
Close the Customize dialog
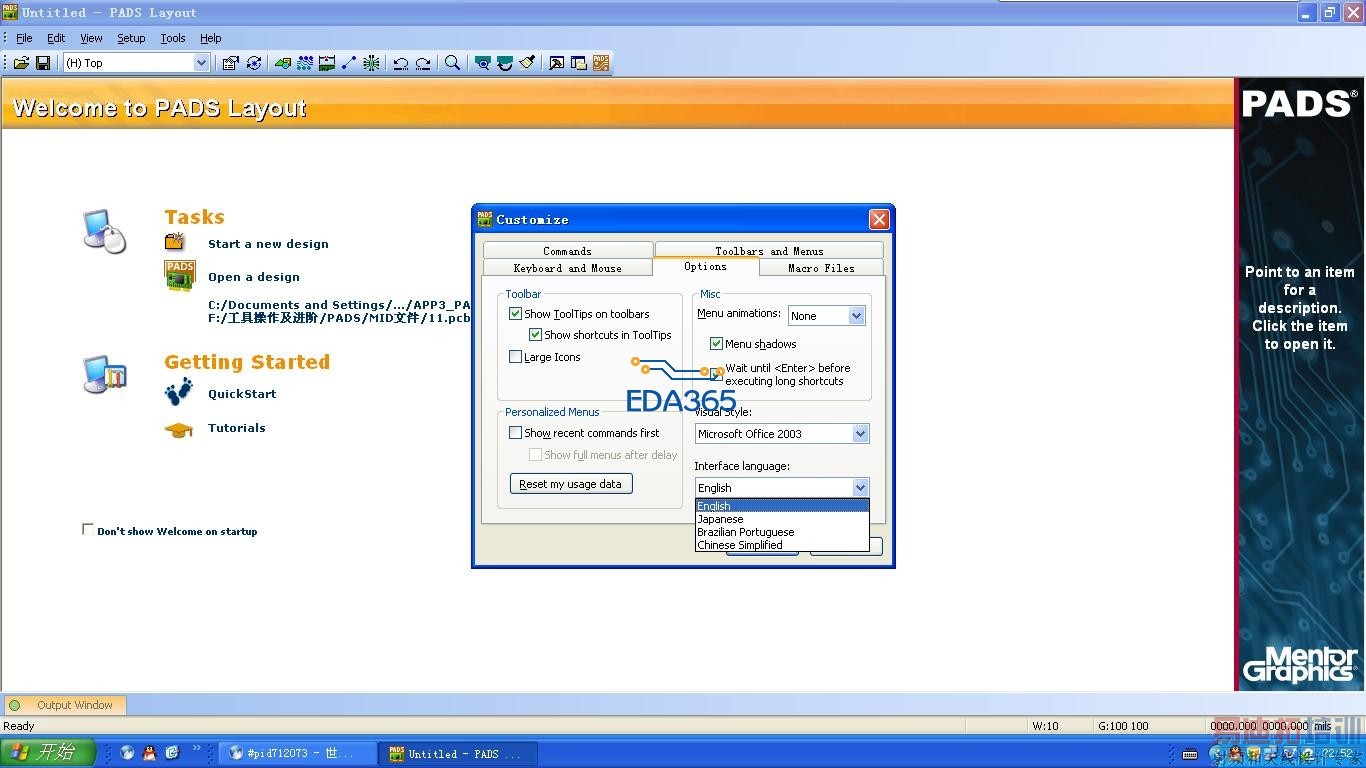[879, 220]
